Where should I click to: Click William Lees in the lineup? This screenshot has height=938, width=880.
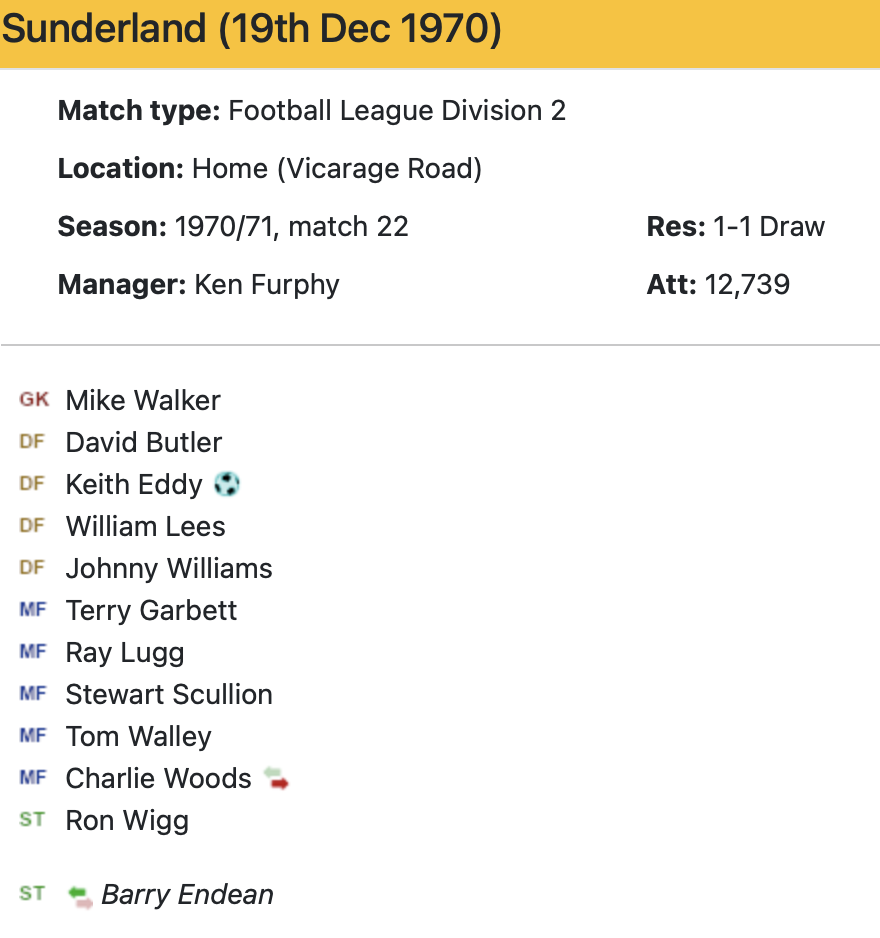[x=145, y=527]
